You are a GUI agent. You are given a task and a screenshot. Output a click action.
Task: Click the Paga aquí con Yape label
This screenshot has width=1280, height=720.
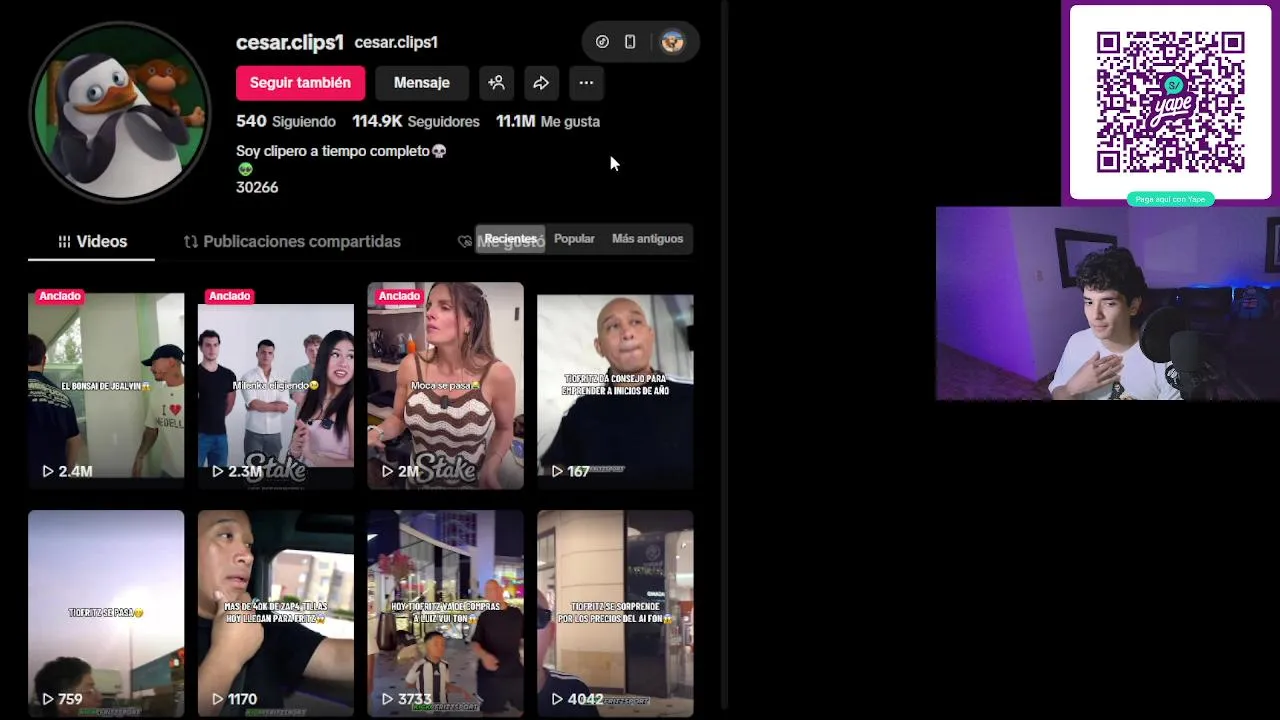point(1170,199)
